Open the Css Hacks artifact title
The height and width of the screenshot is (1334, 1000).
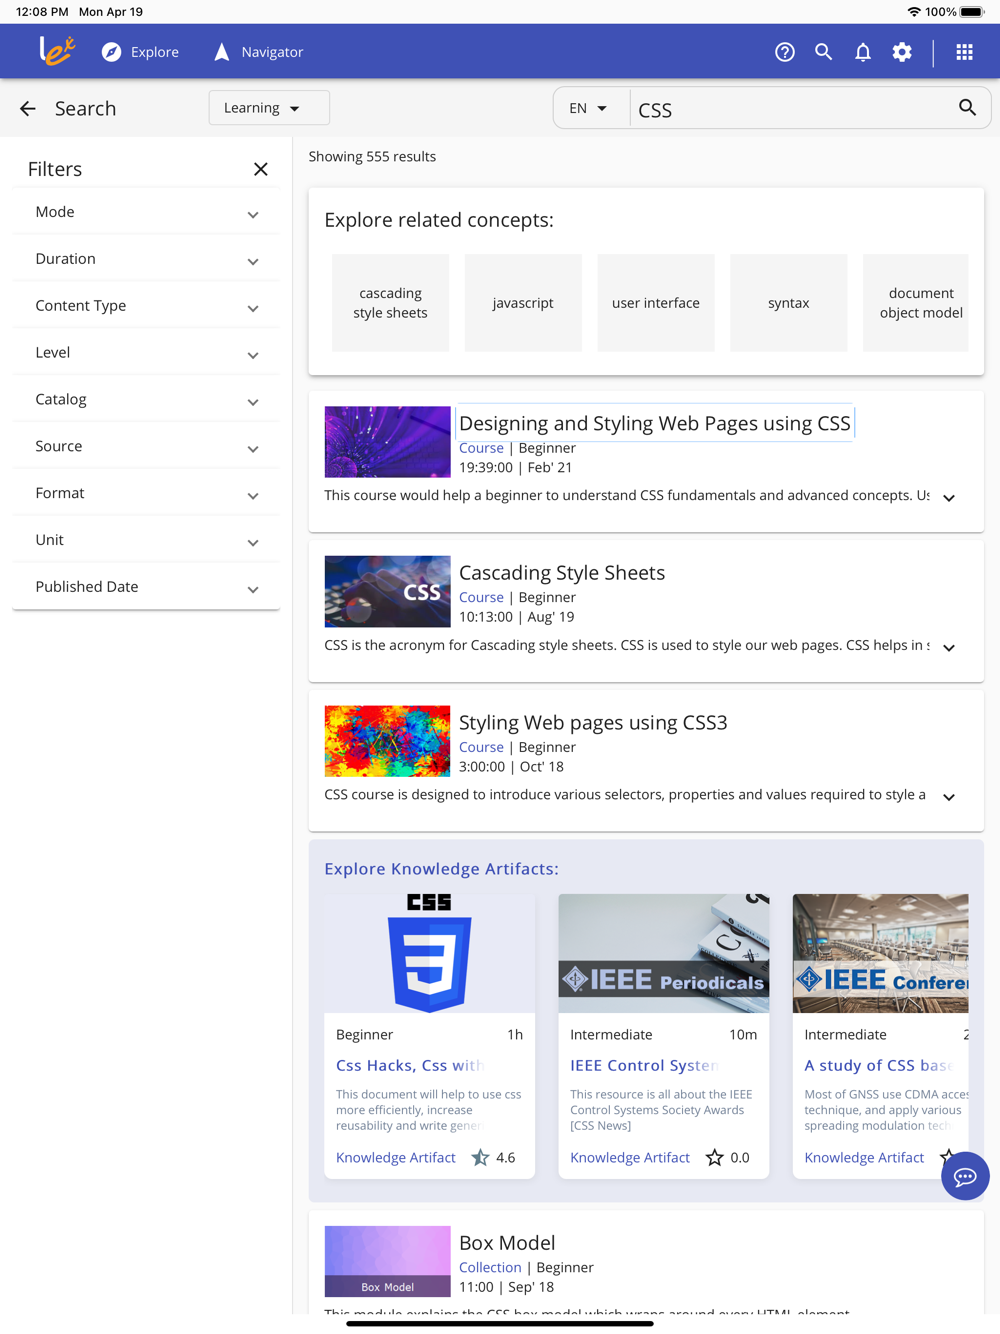click(410, 1065)
